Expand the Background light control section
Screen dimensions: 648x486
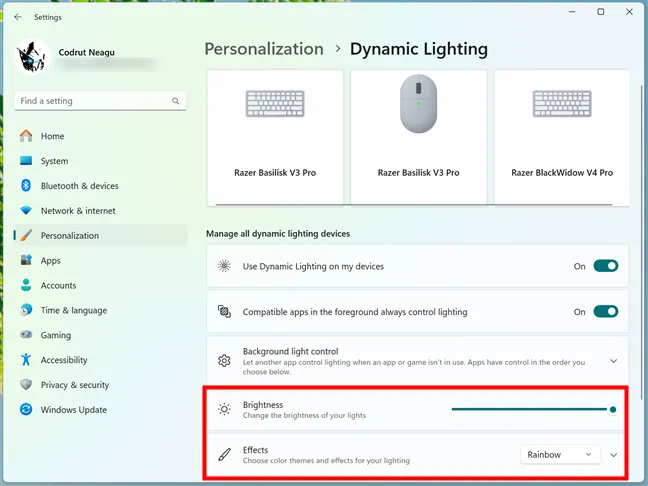(x=613, y=361)
